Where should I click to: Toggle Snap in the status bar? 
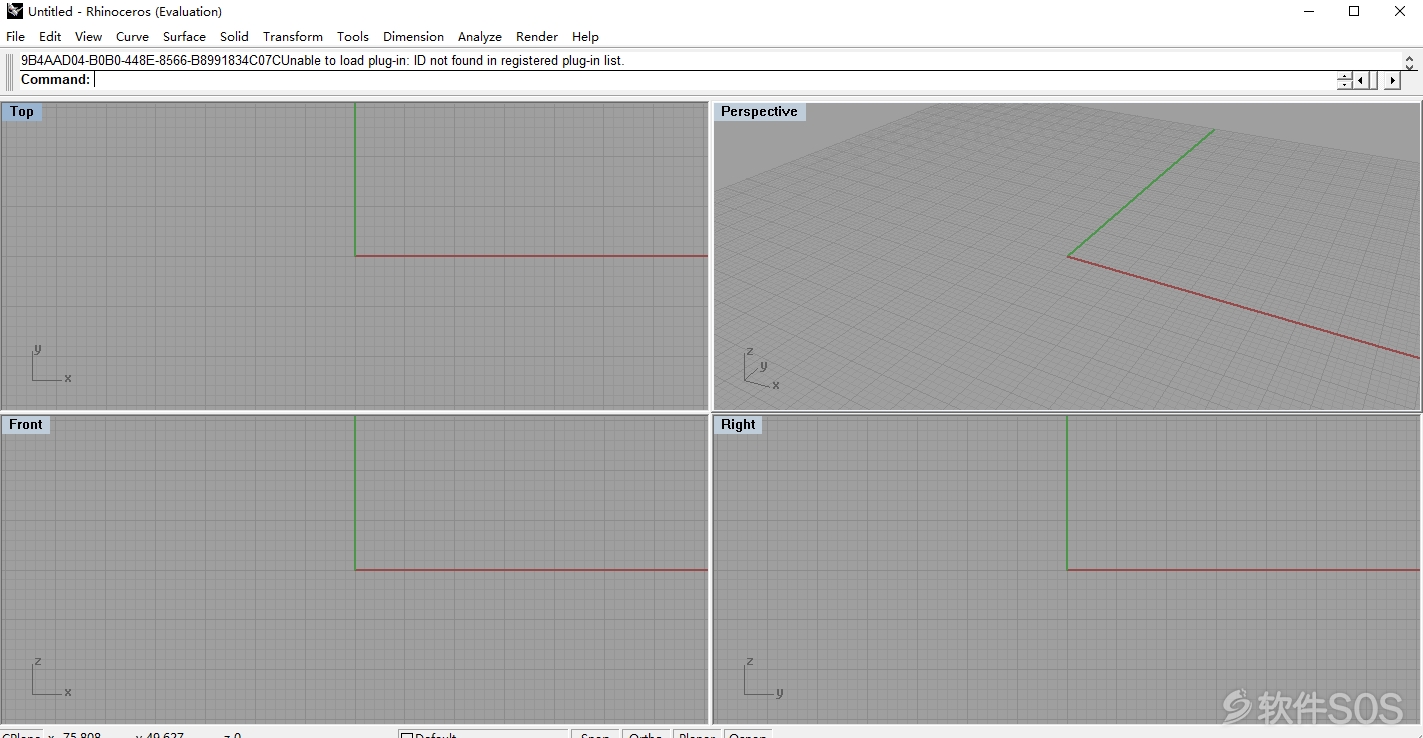tap(595, 734)
